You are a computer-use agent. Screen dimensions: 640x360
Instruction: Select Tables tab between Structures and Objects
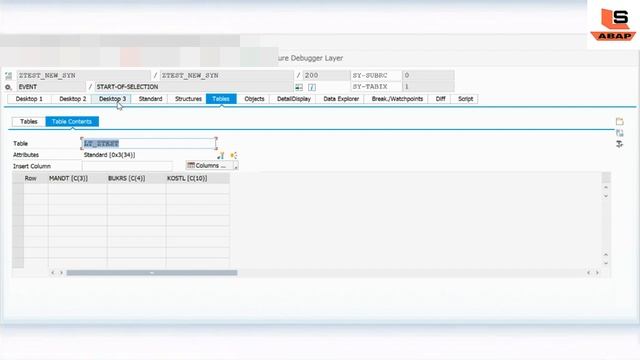(221, 99)
